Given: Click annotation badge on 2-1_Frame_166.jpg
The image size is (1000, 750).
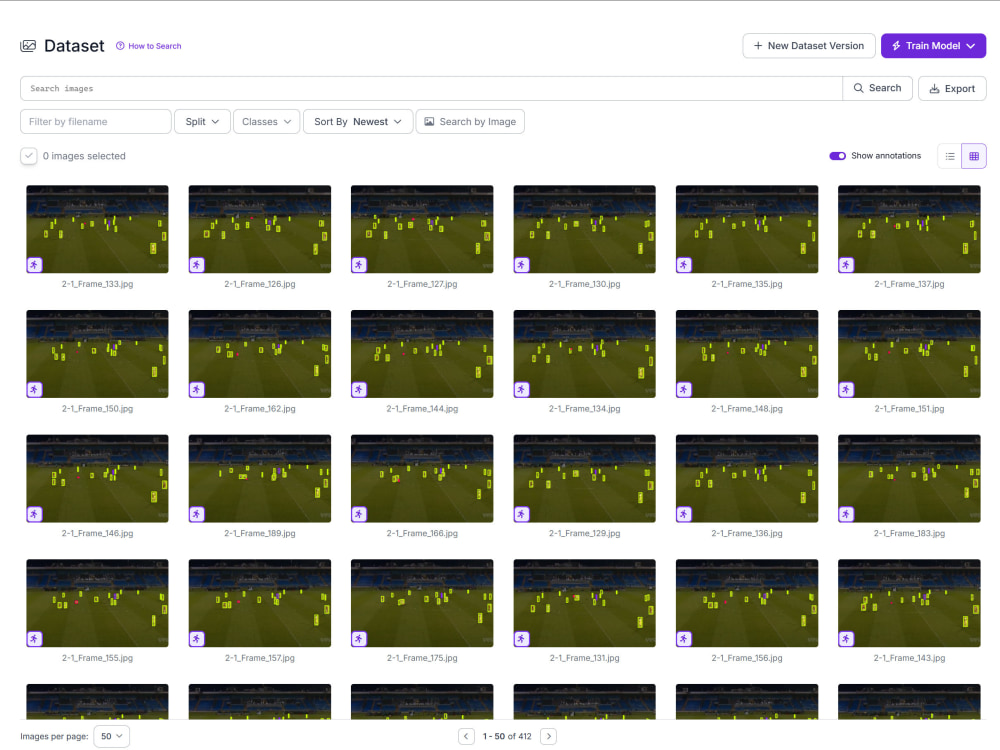Looking at the screenshot, I should click(359, 514).
